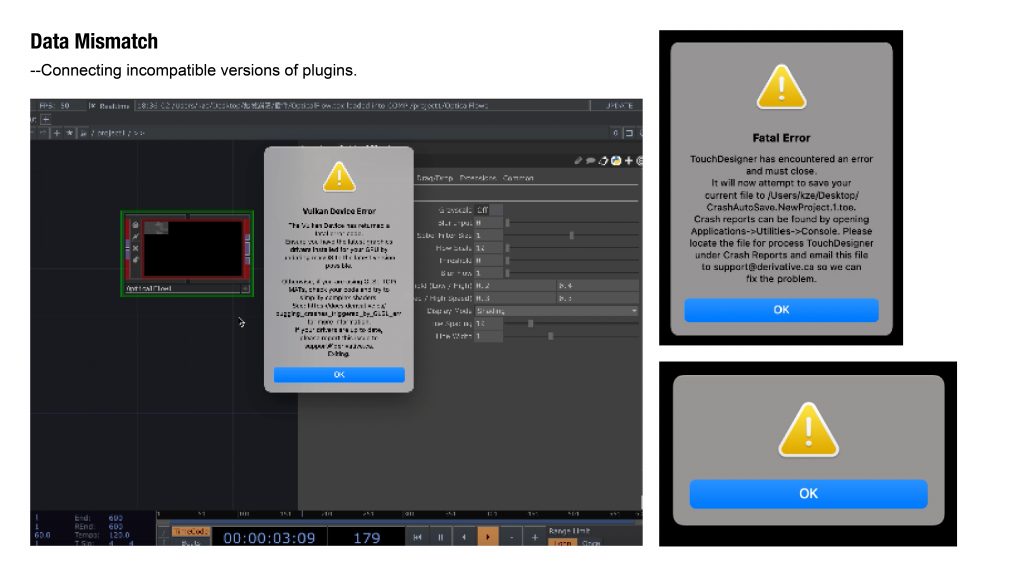Click the diagonal arrow flag on the opticalFlow node
The image size is (1024, 576).
pos(135,236)
